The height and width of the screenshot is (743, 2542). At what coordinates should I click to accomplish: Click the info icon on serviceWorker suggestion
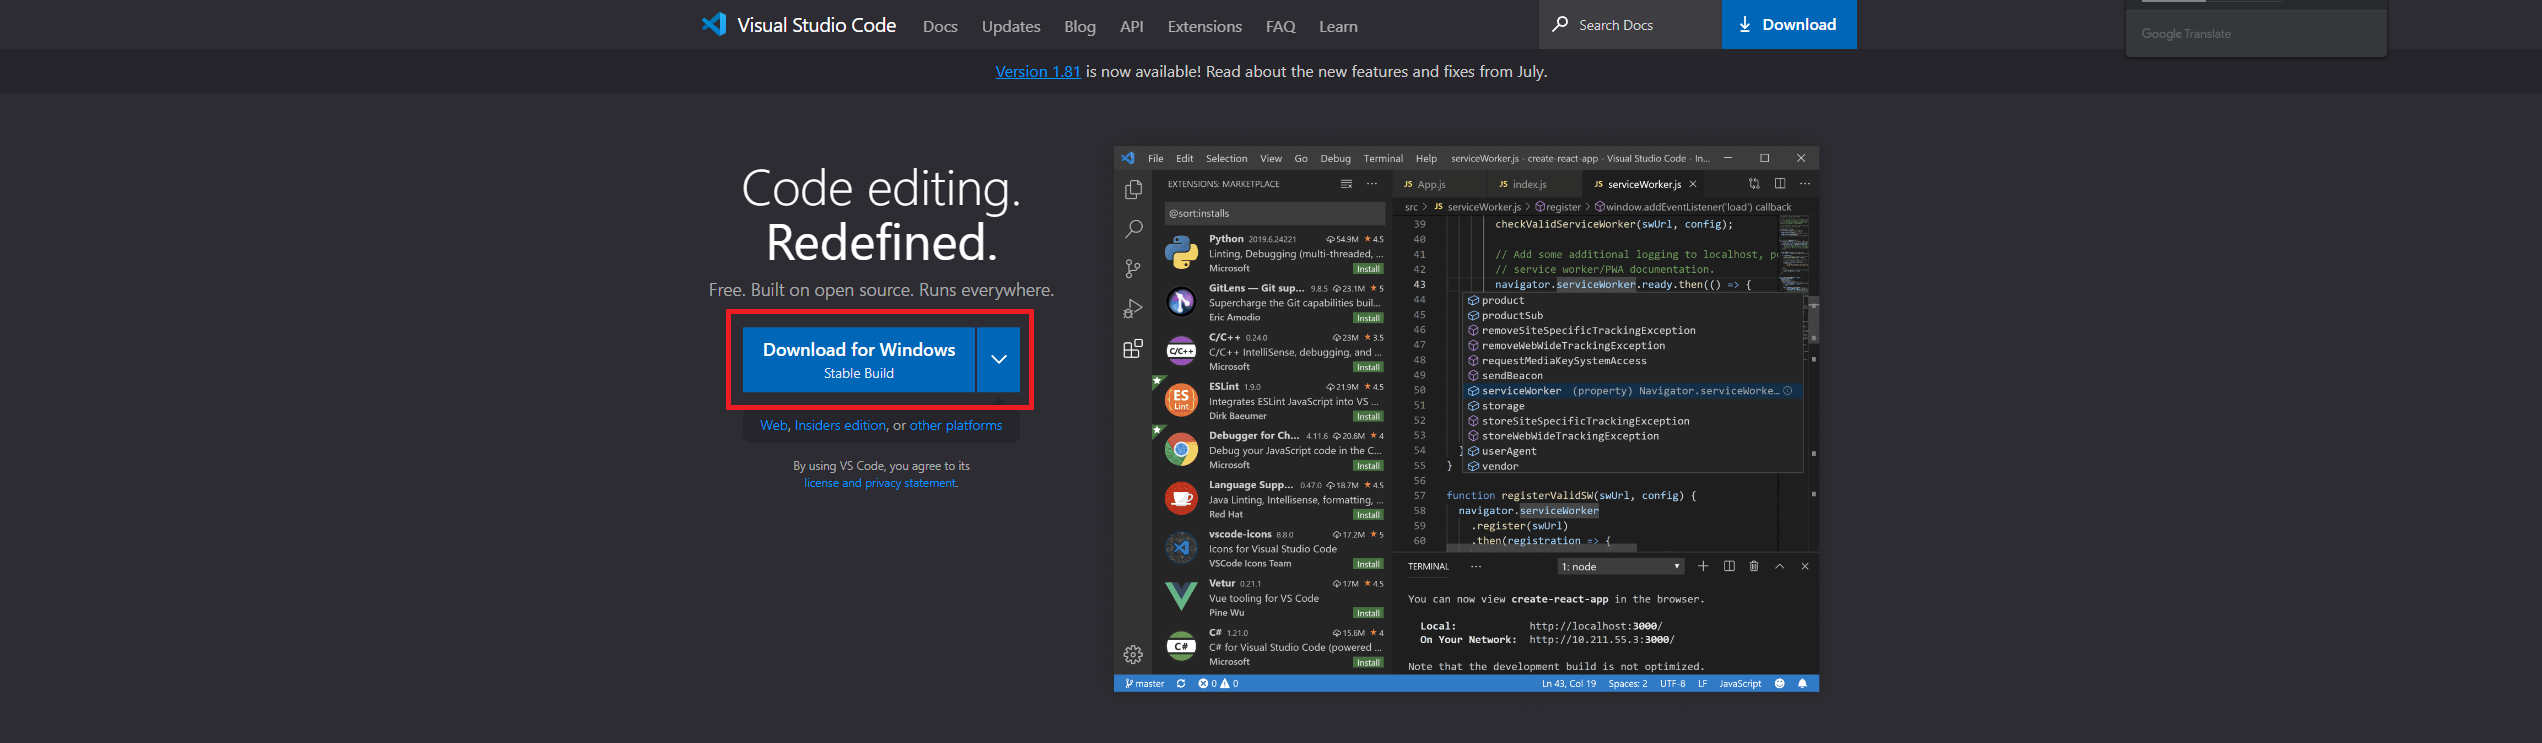1788,391
